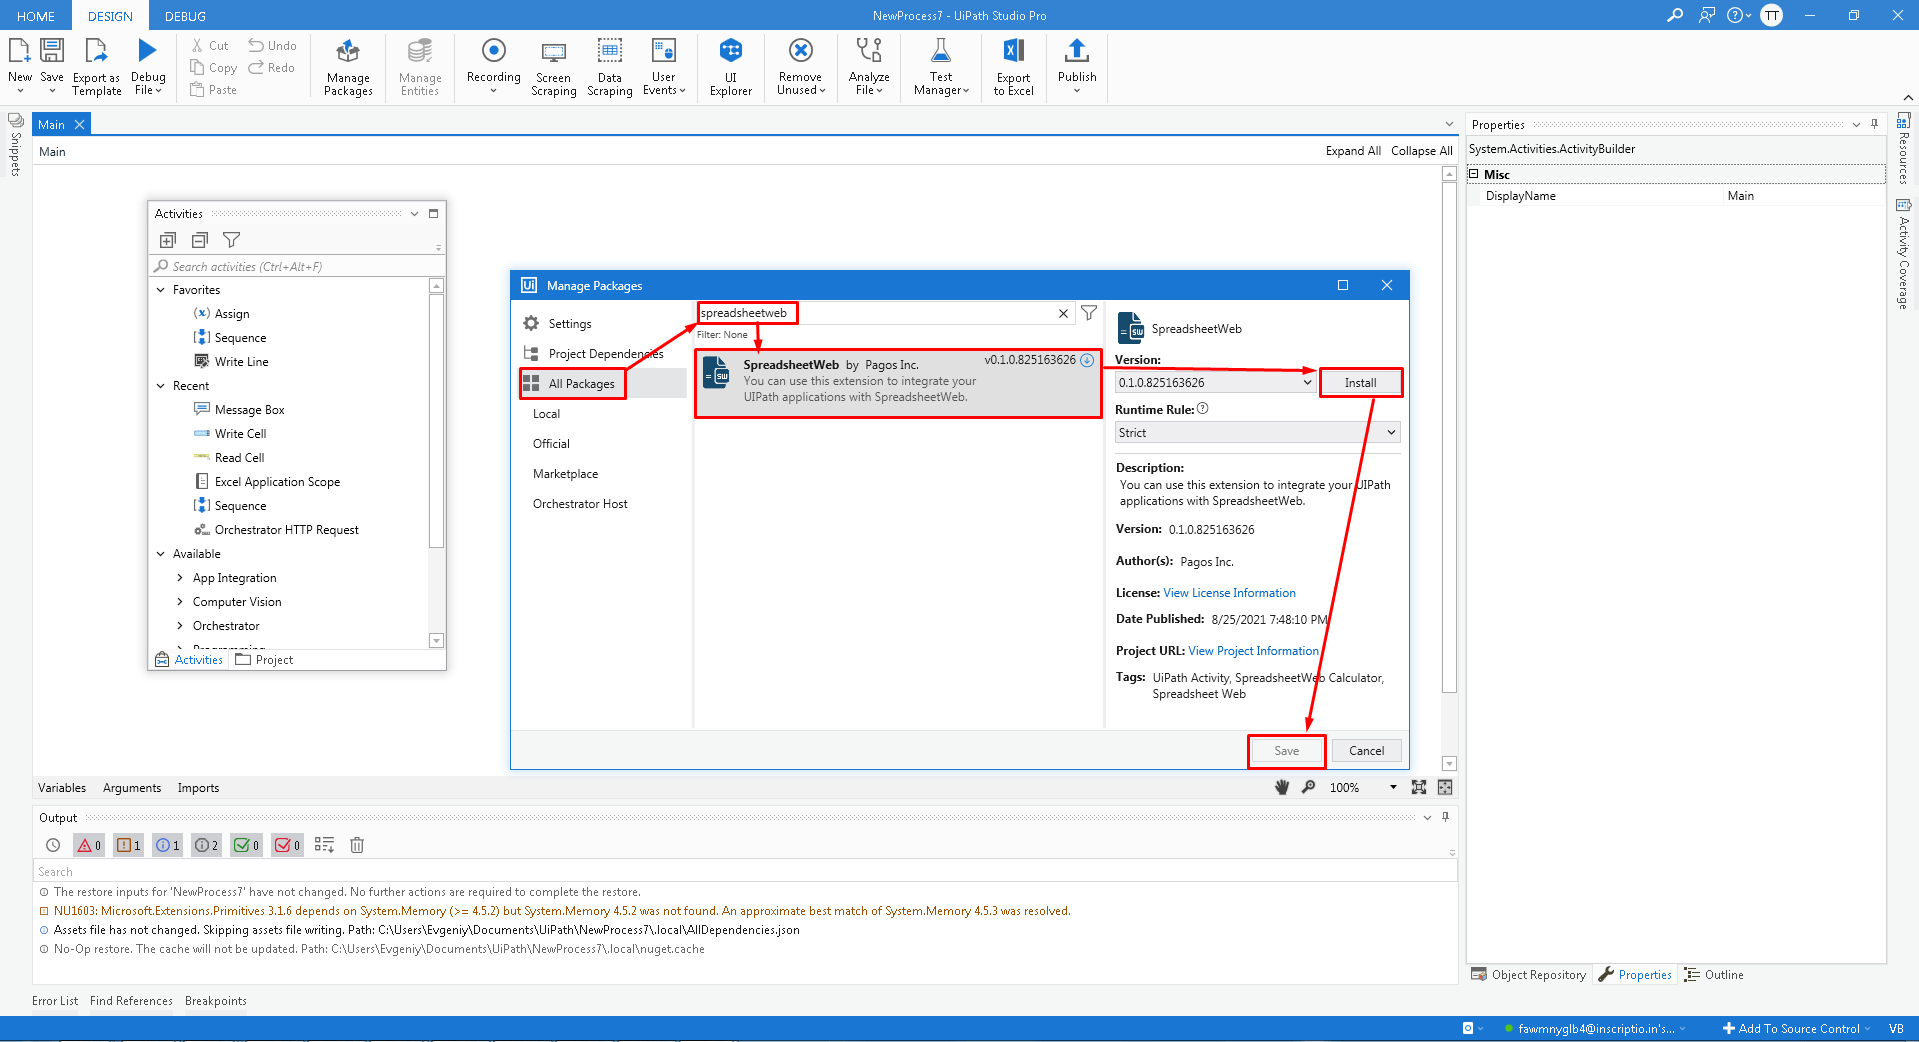Launch Screen Scraping tool

coord(553,67)
